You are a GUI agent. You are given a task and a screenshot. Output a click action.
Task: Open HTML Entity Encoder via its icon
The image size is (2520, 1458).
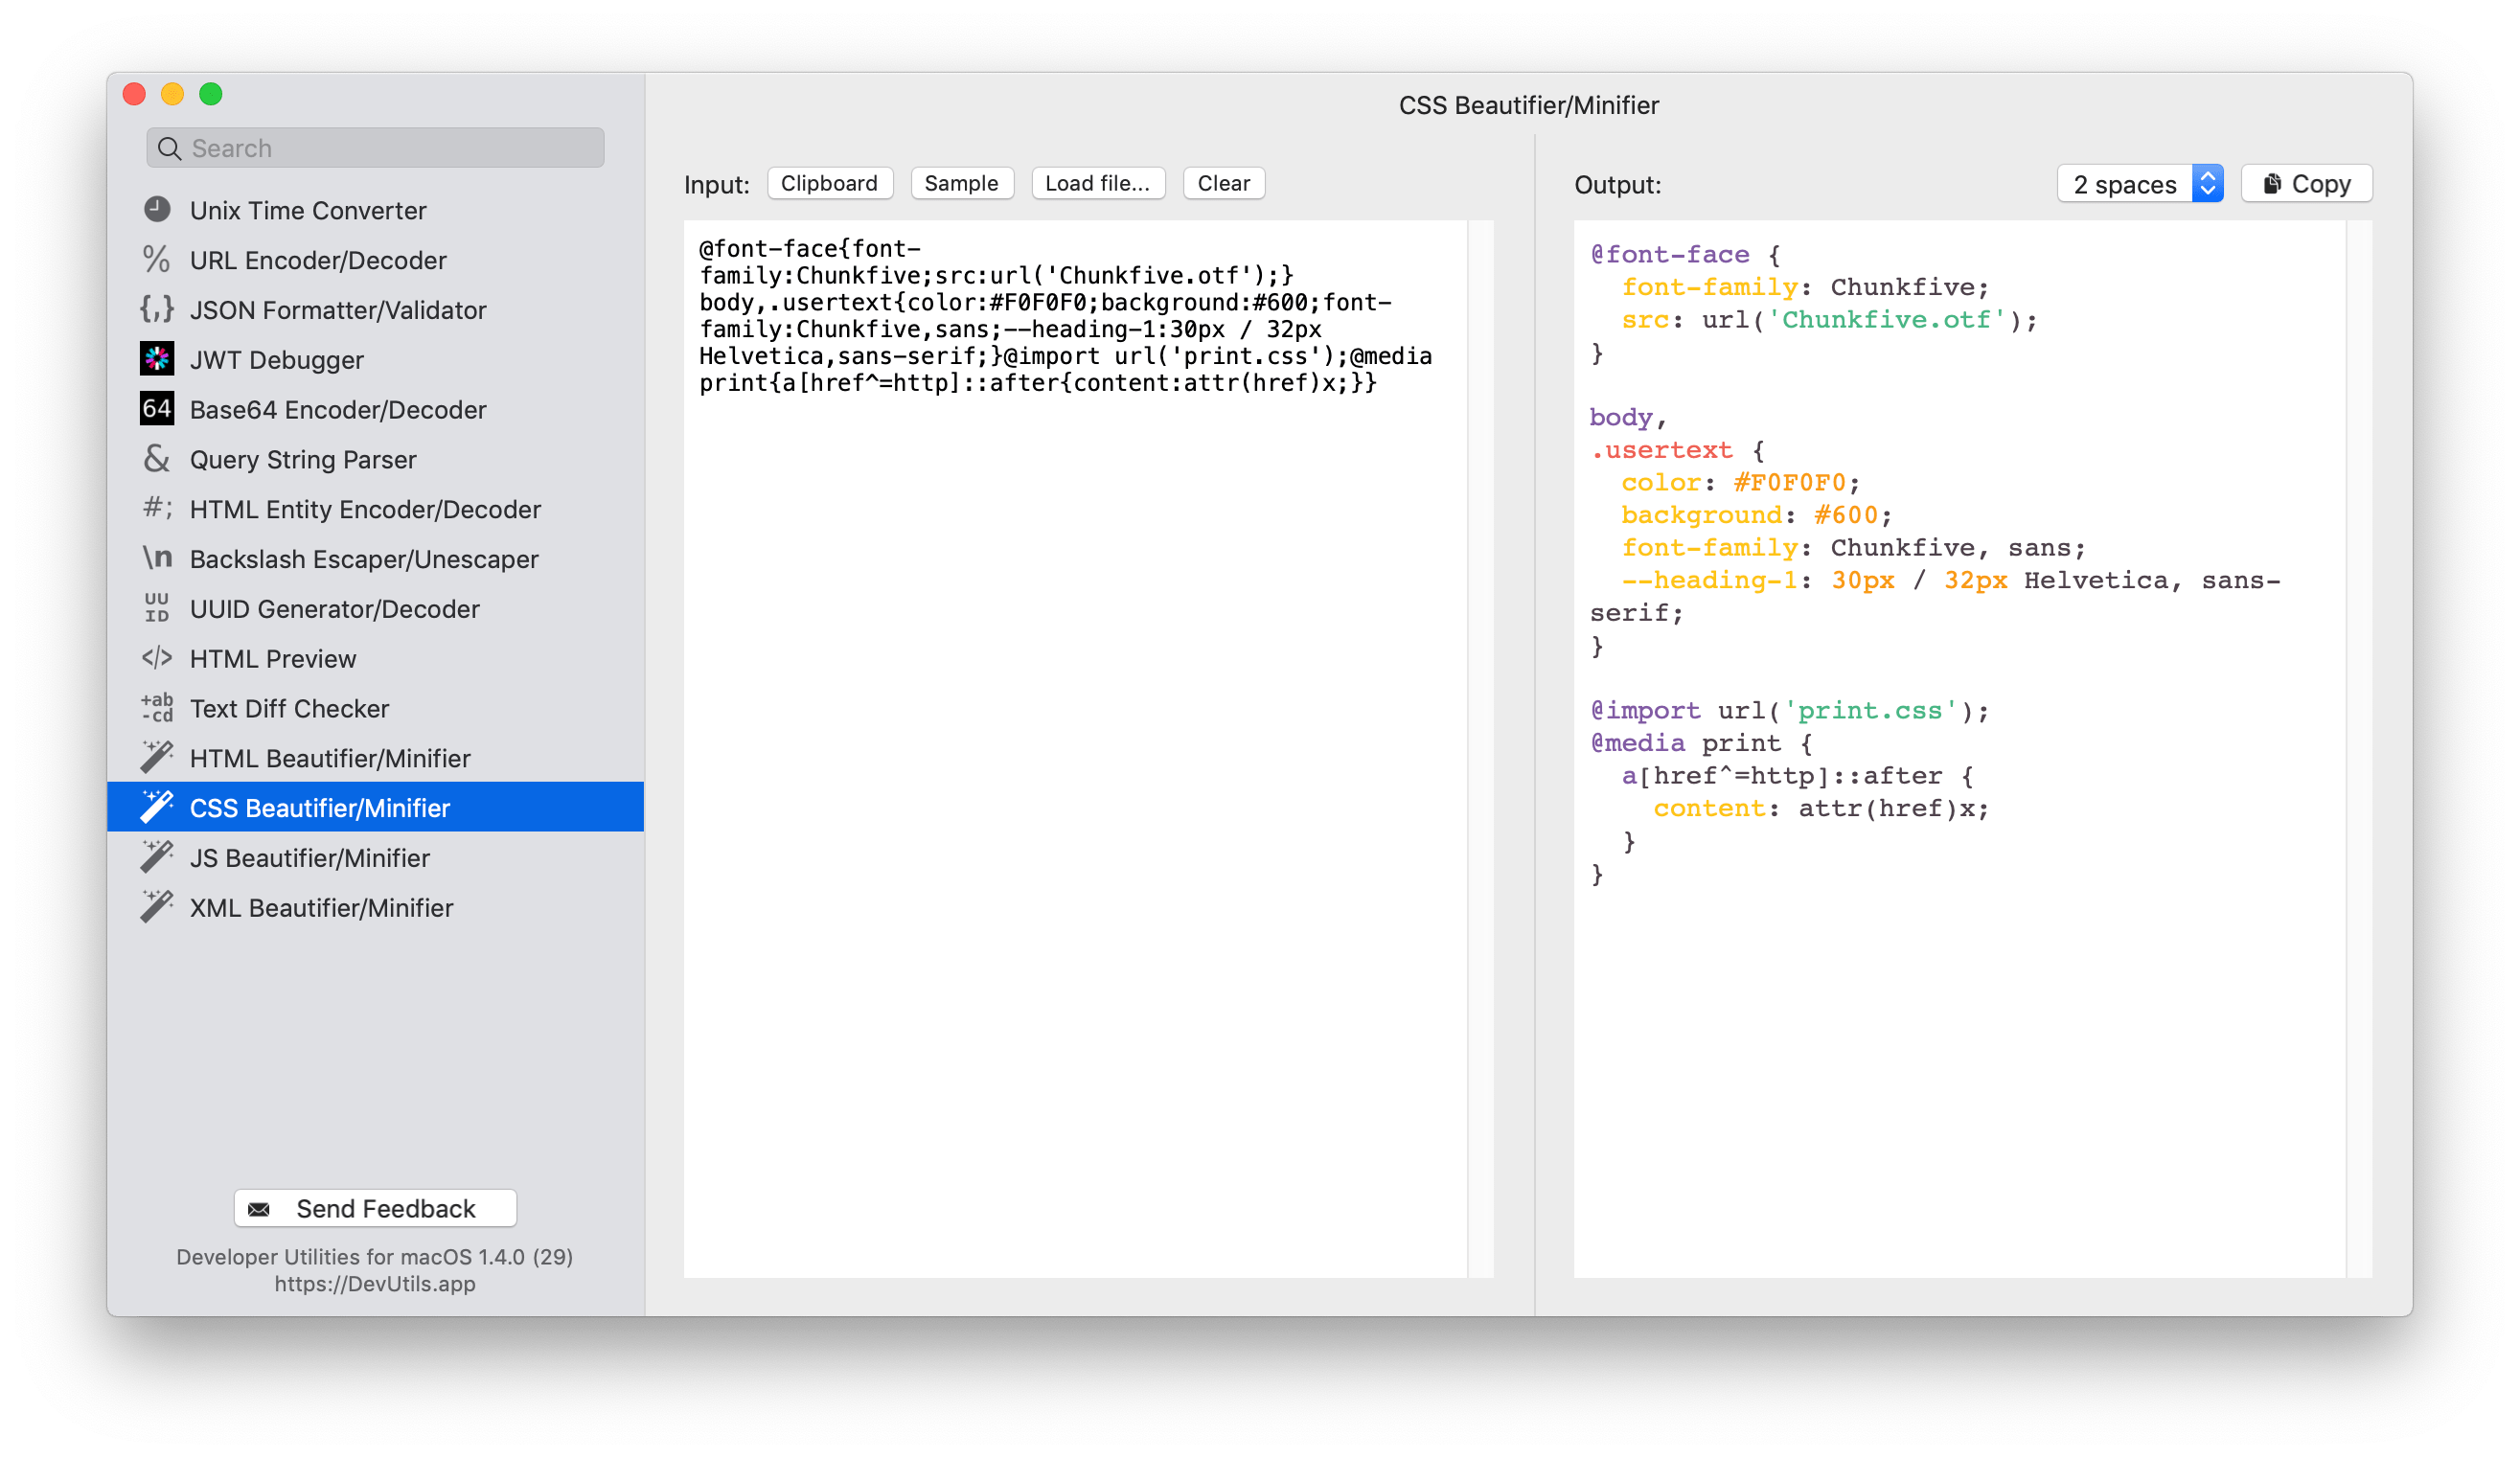click(157, 508)
